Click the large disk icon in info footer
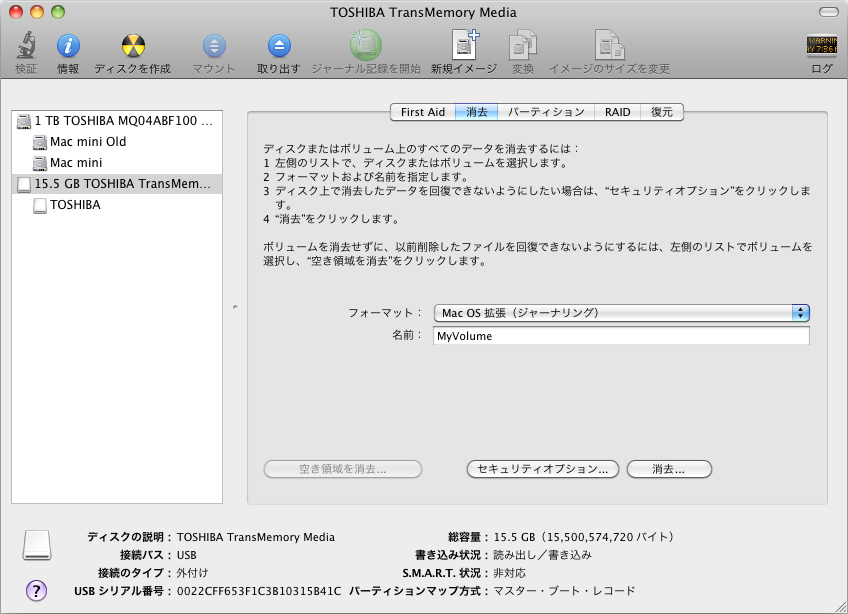Image resolution: width=848 pixels, height=614 pixels. [x=37, y=545]
